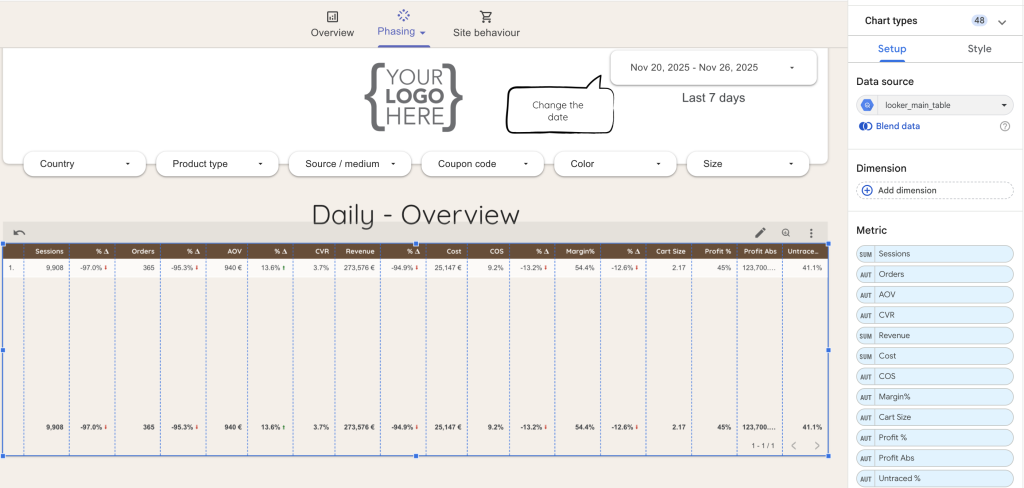Click the plus icon in Add dimension
Screen dimensions: 1024x488
[x=866, y=190]
